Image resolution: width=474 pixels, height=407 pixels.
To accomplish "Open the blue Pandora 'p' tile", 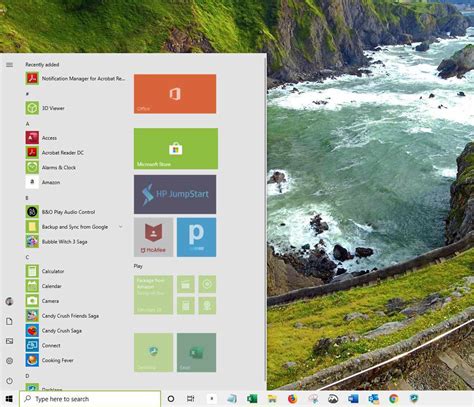I will [x=196, y=237].
